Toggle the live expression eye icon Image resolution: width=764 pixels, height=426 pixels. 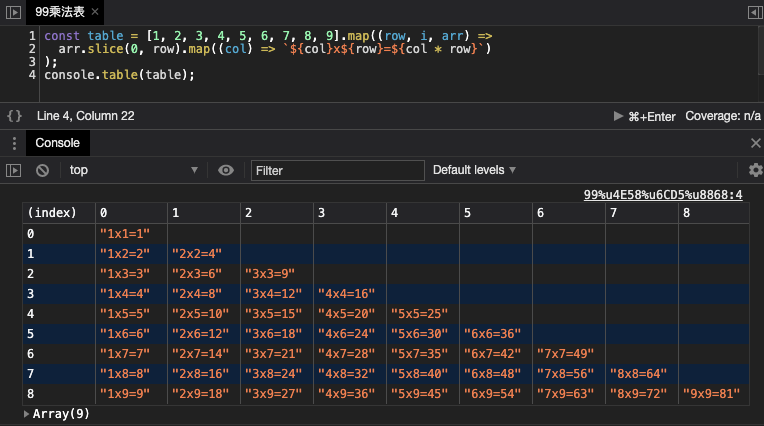point(226,170)
